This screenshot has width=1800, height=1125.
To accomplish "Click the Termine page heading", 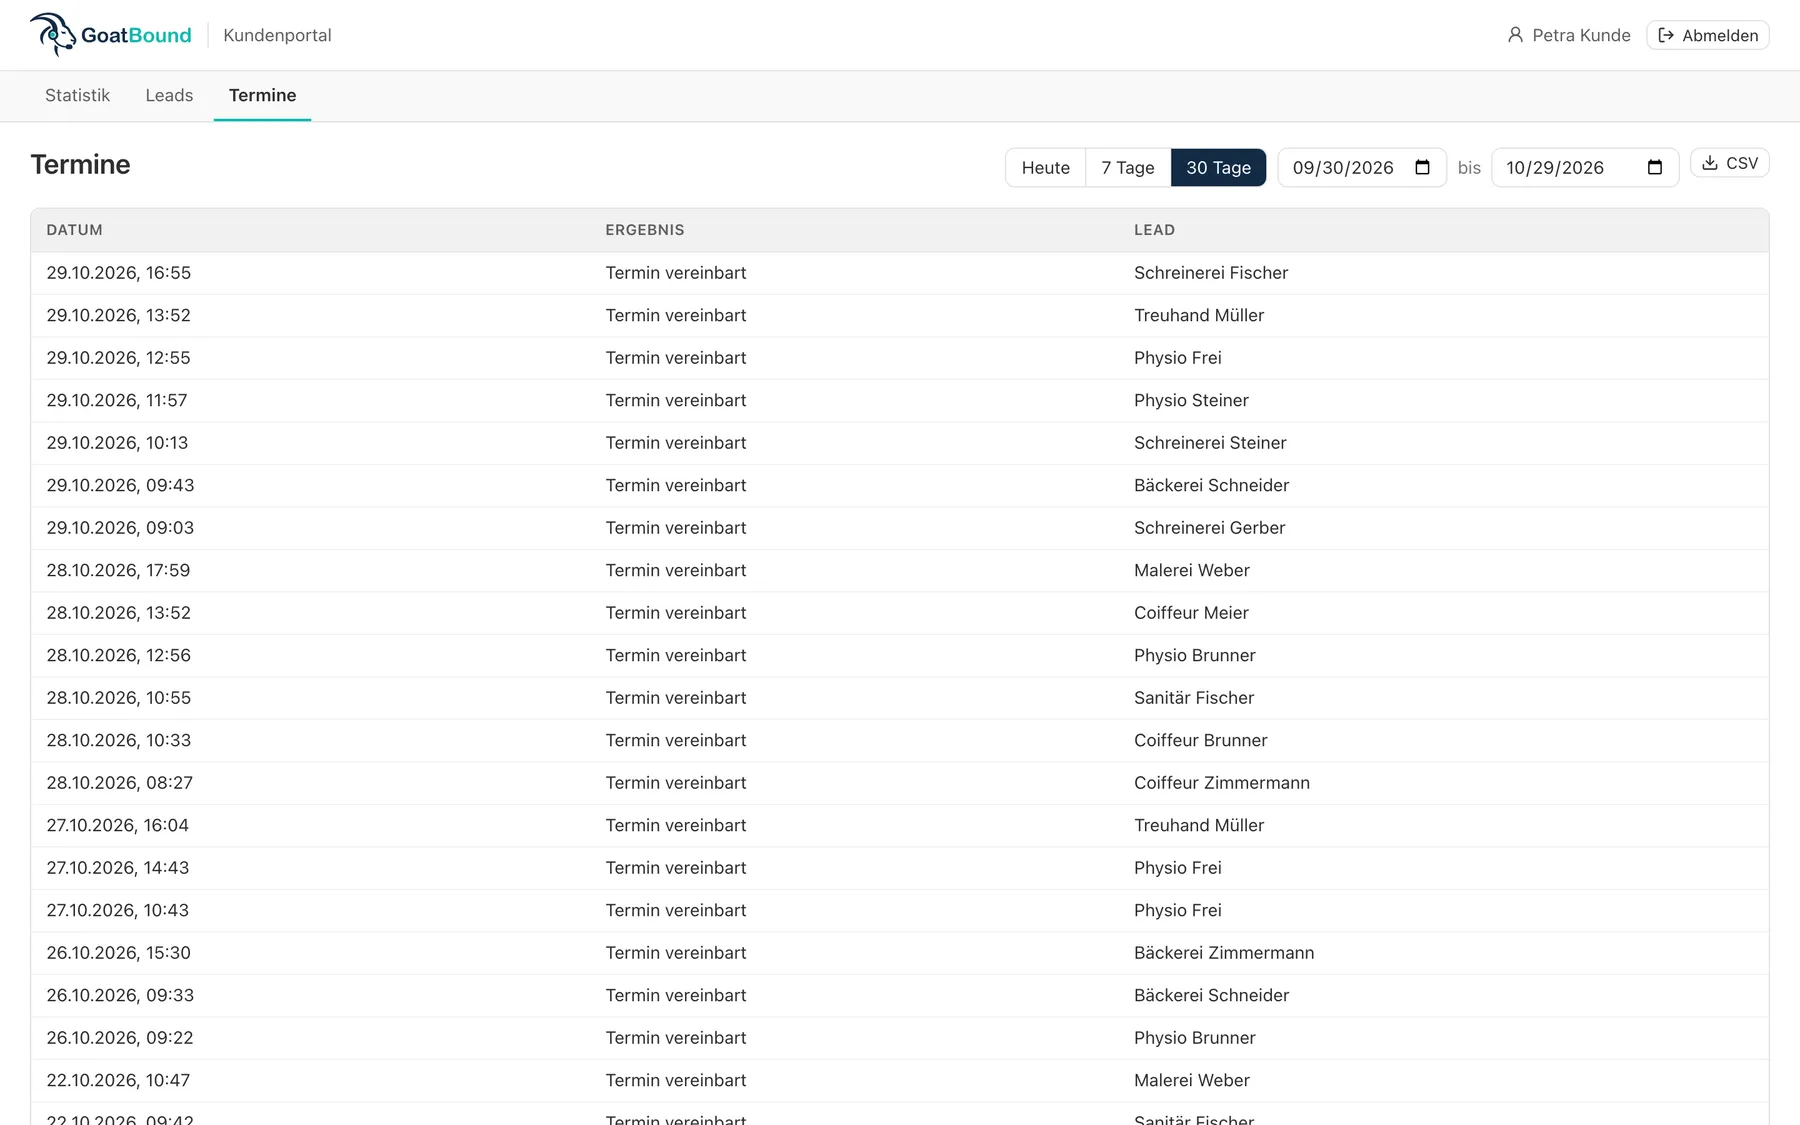I will click(x=80, y=165).
